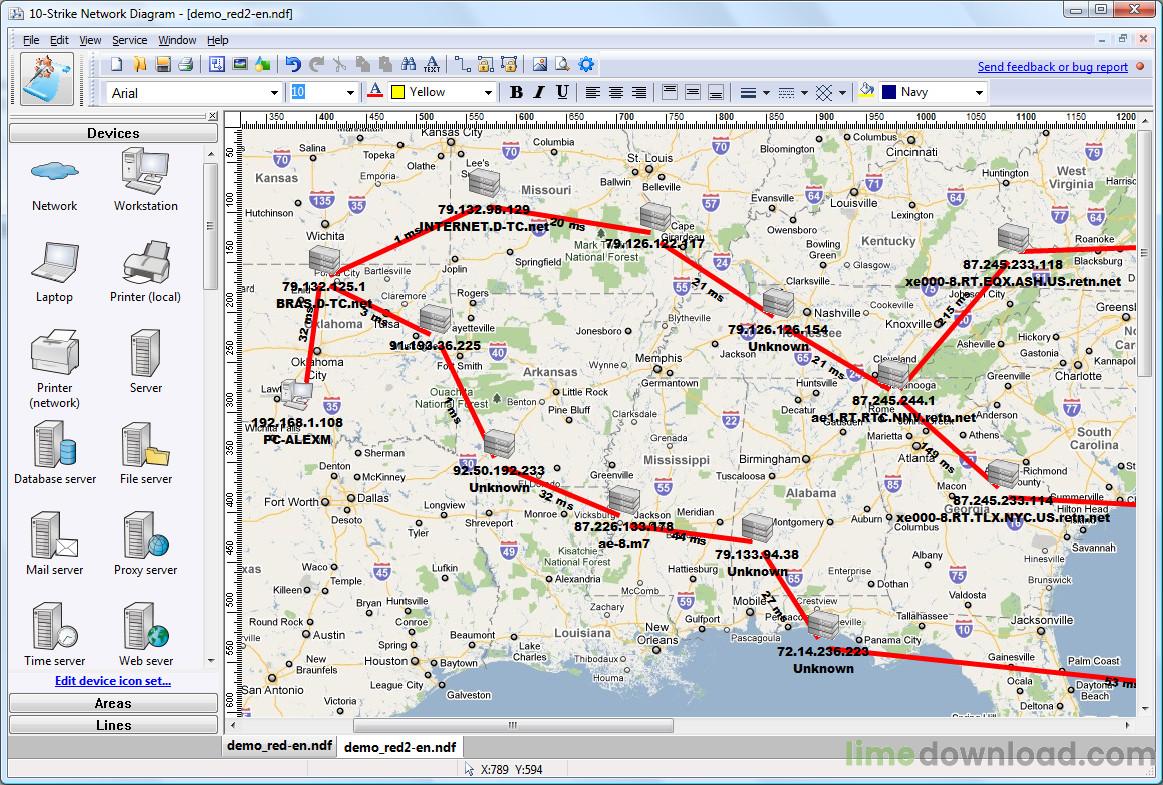Select the Add text tool icon
1163x785 pixels.
[432, 65]
